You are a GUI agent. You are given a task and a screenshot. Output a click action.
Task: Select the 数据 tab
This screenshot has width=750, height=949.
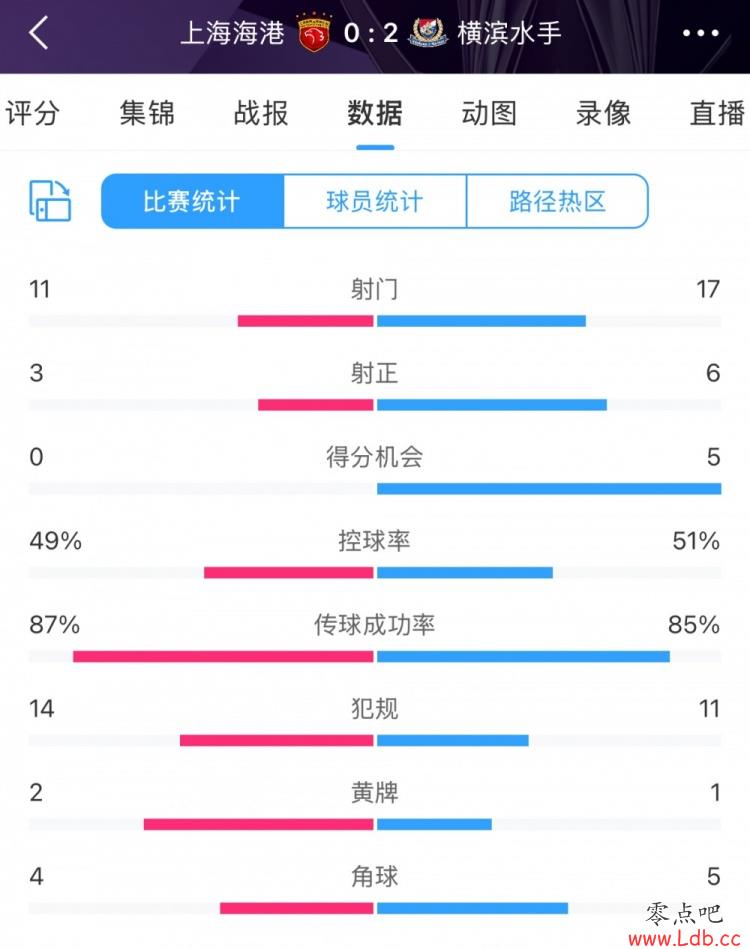pos(375,113)
